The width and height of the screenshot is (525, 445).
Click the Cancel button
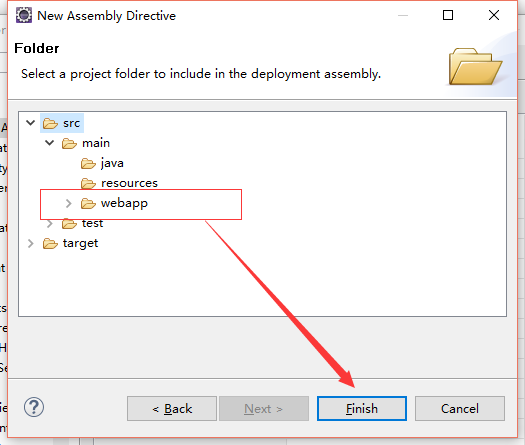[460, 409]
